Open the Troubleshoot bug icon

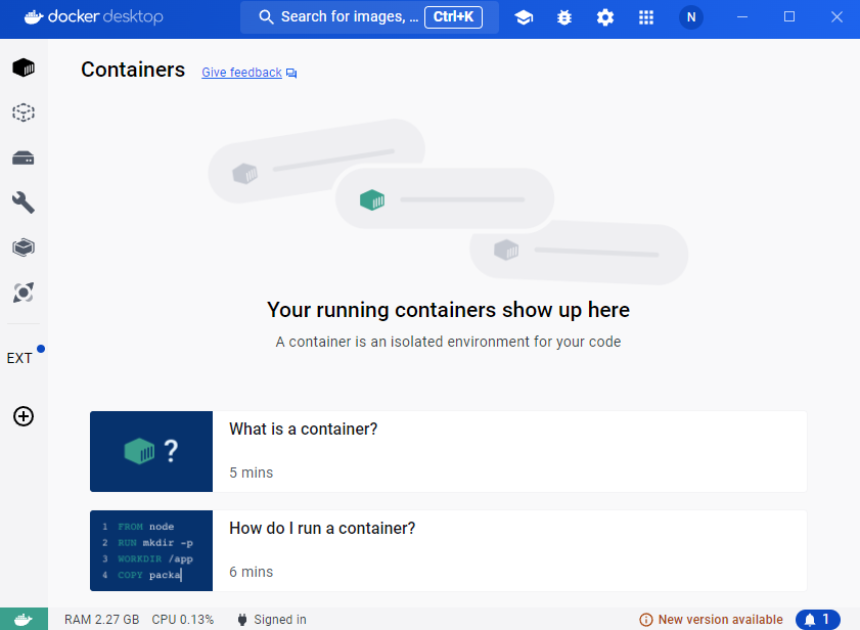pos(564,18)
